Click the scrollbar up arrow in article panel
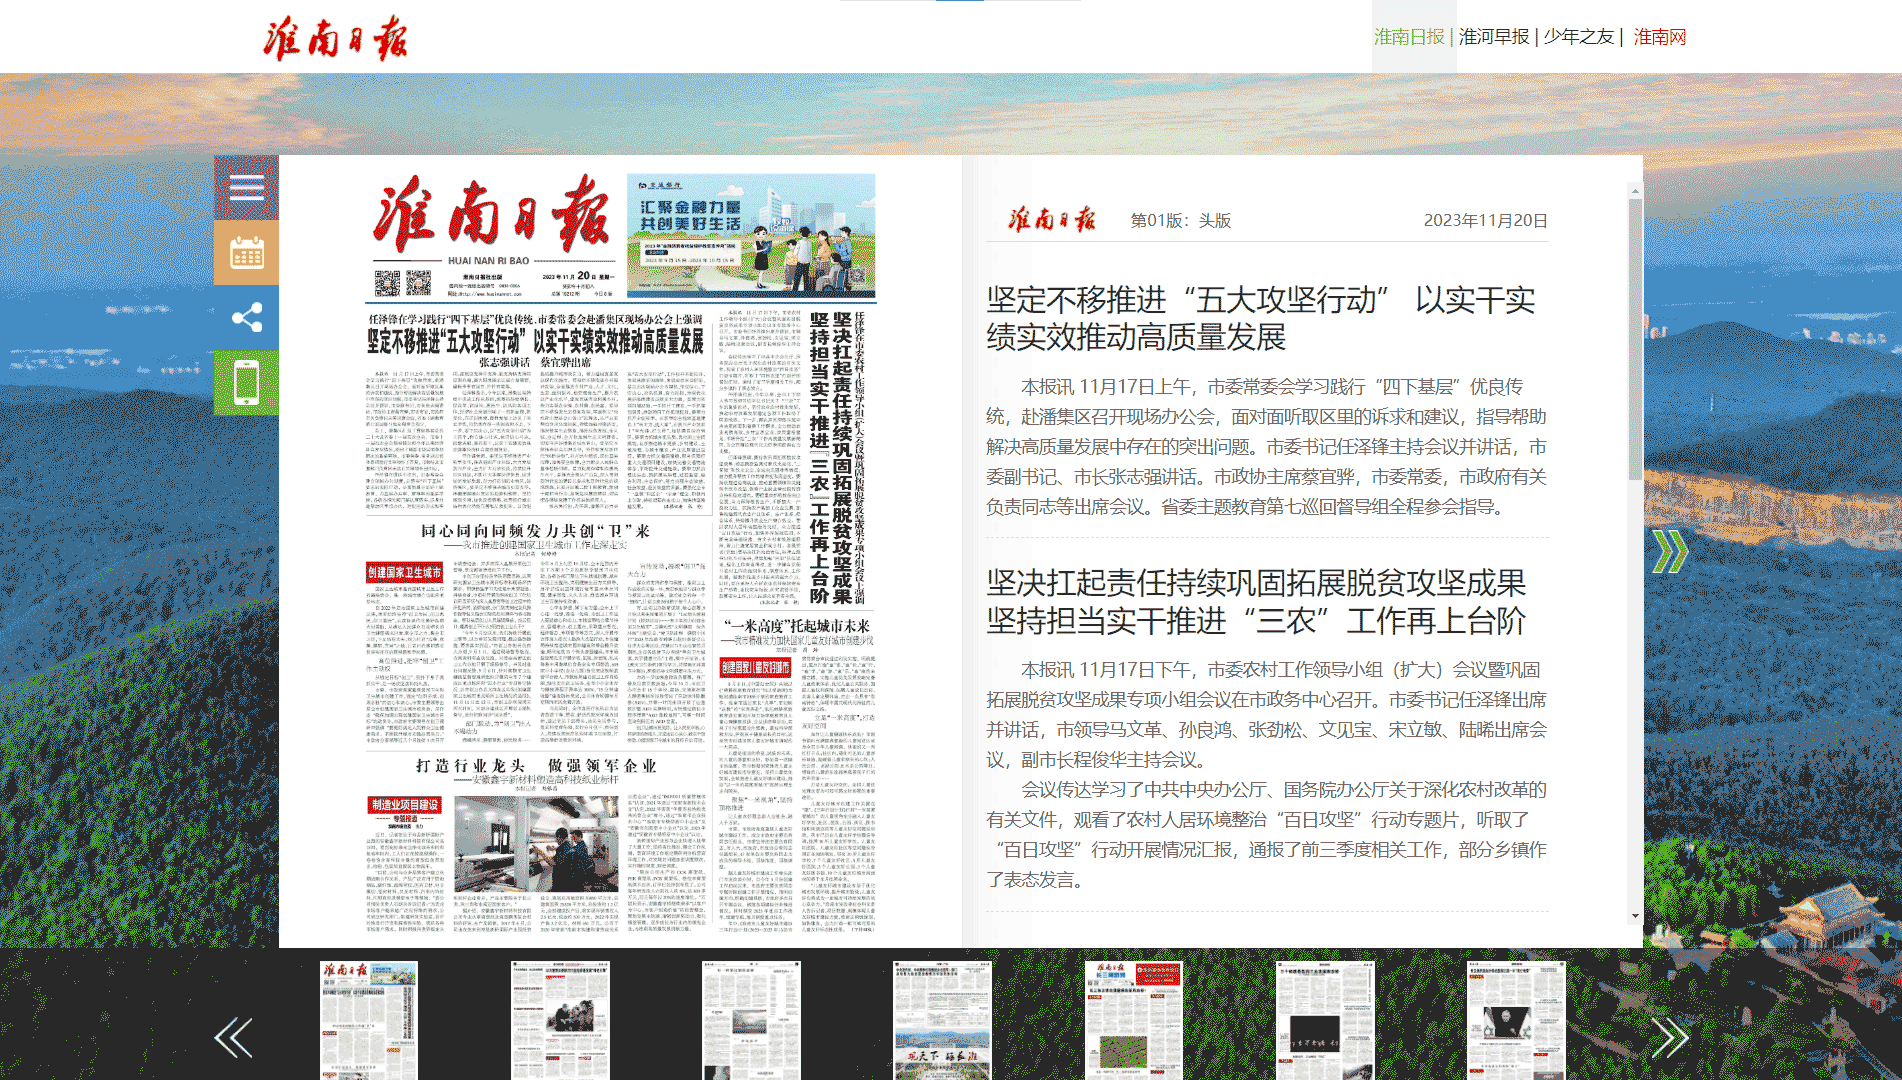 [1635, 190]
